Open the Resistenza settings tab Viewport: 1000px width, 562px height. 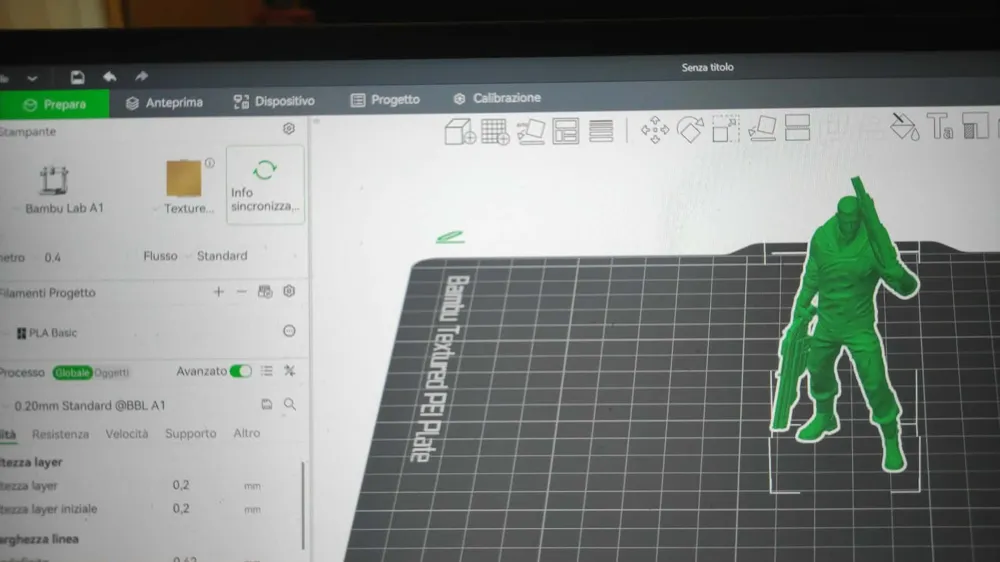tap(61, 434)
